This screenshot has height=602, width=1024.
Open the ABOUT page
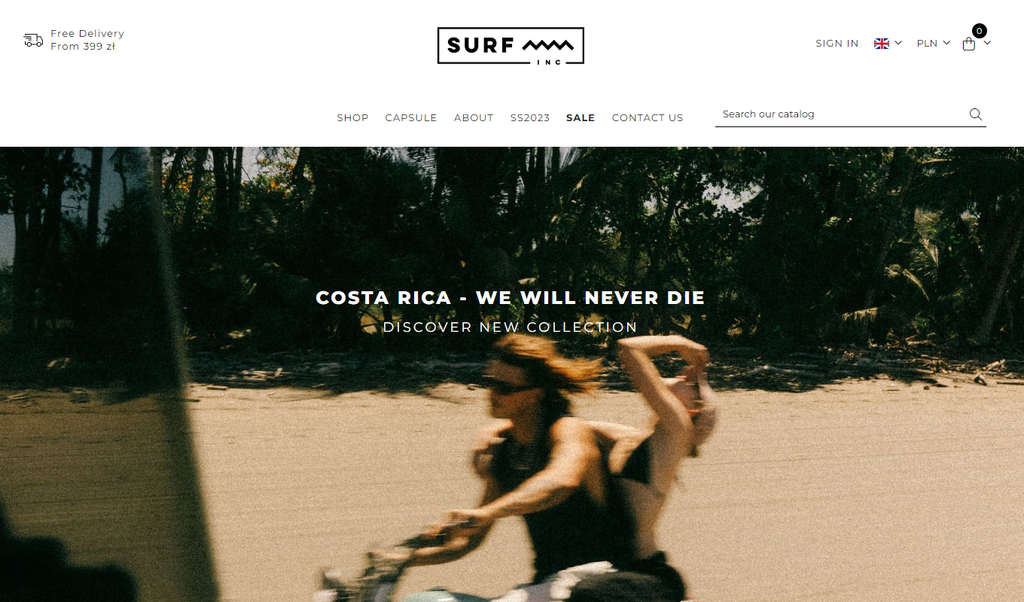pos(473,118)
